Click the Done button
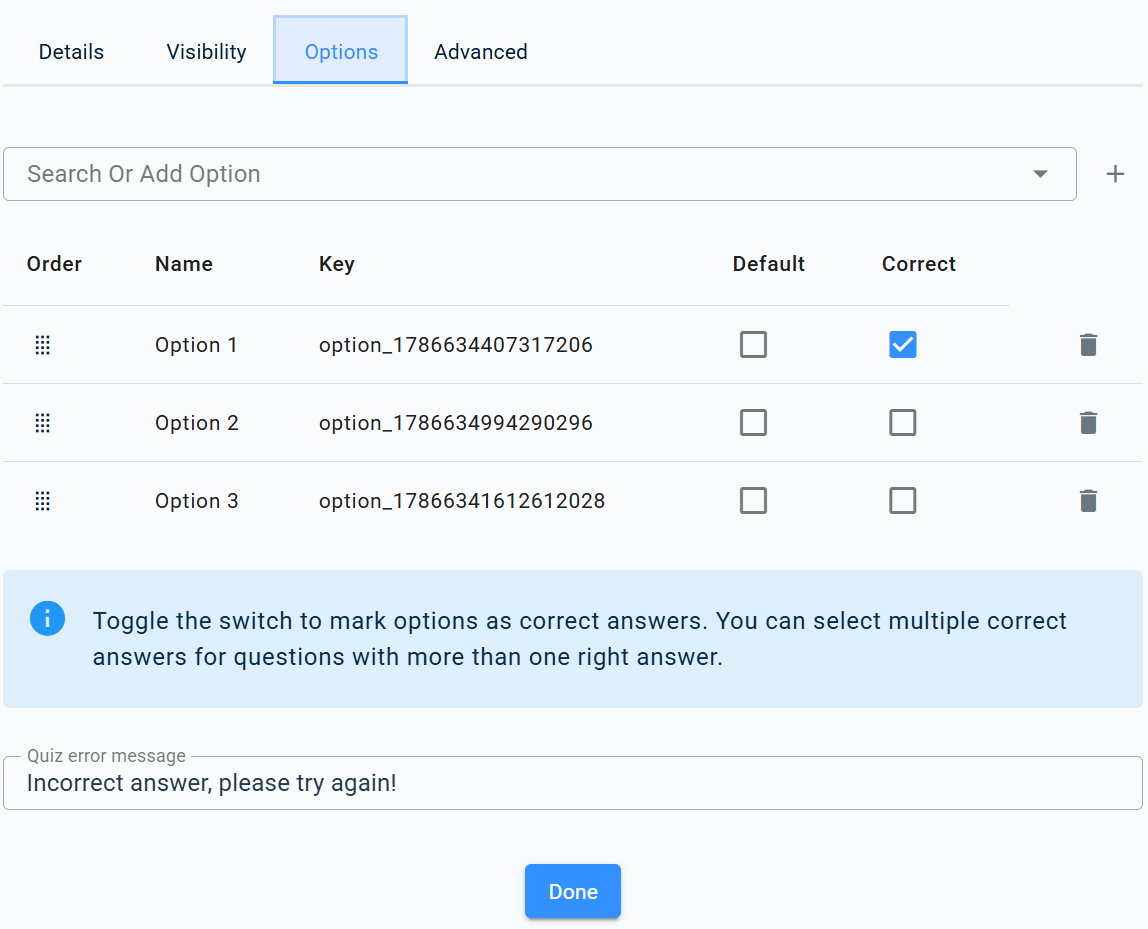The width and height of the screenshot is (1148, 929). (573, 892)
